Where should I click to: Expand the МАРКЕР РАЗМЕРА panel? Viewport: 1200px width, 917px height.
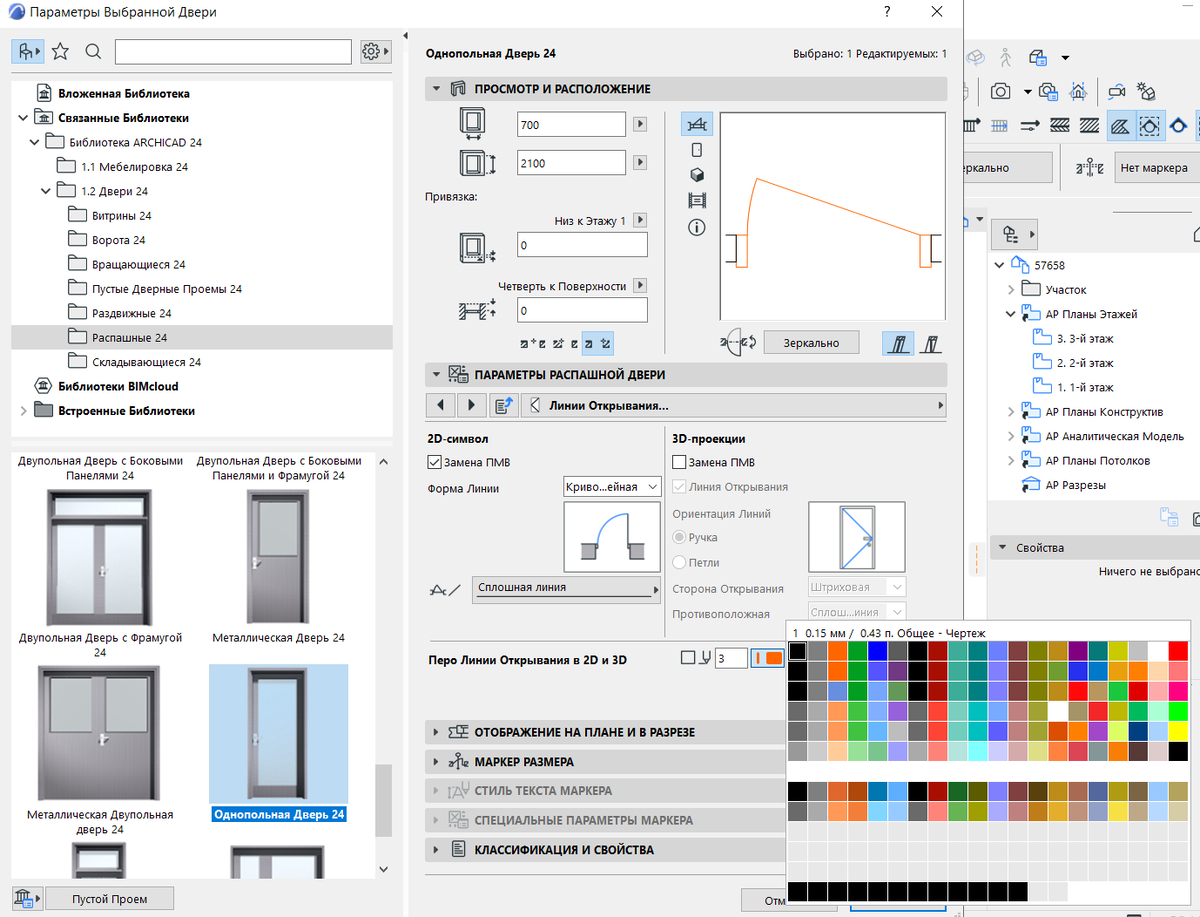click(x=436, y=762)
